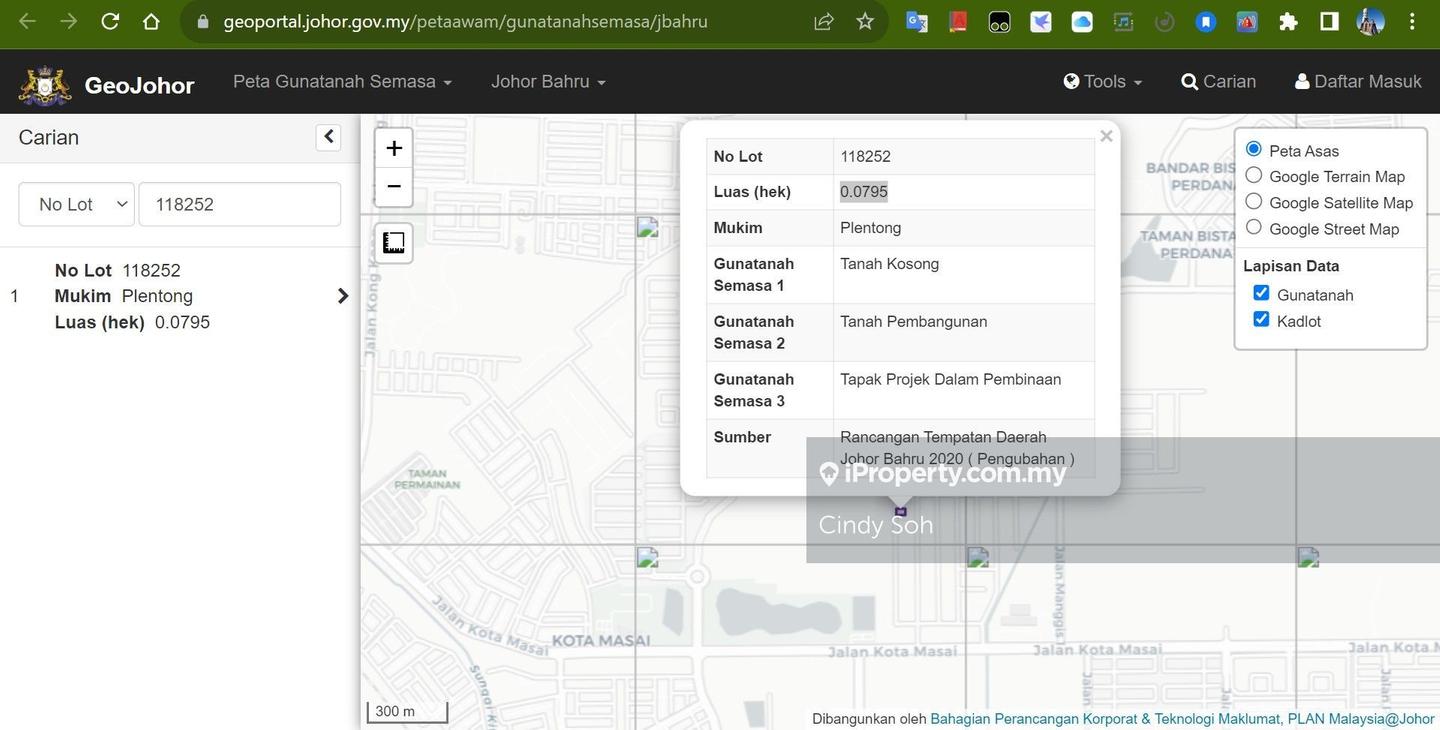This screenshot has width=1440, height=730.
Task: Select Google Satellite Map base layer
Action: pos(1254,202)
